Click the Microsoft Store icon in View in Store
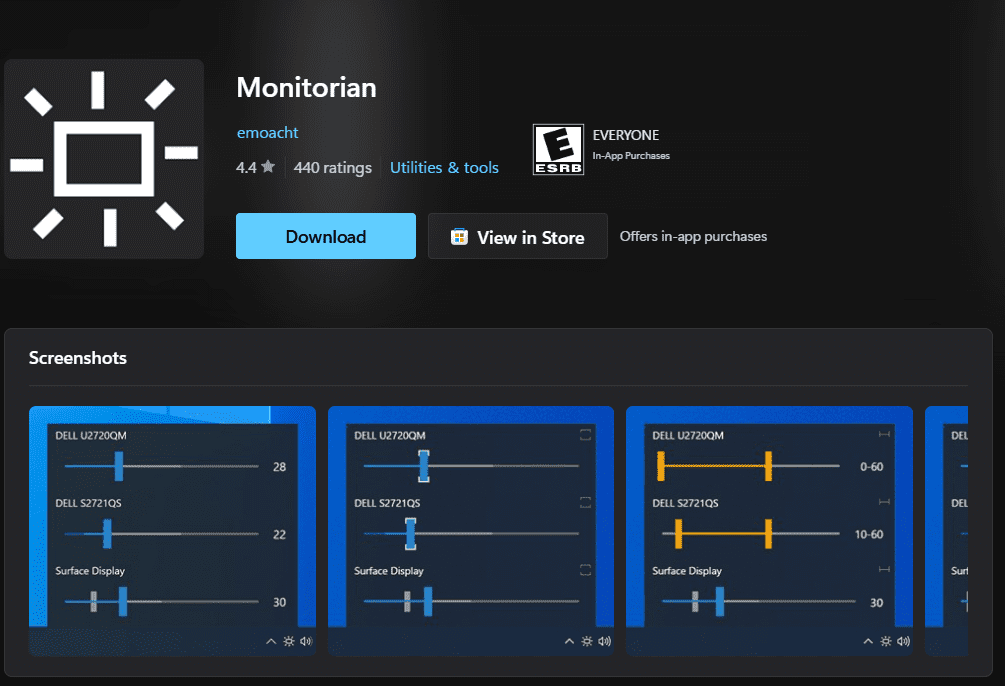 point(460,237)
